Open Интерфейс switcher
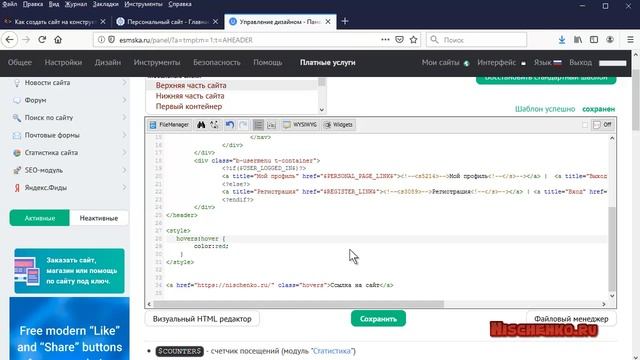Viewport: 640px width, 360px height. 501,62
